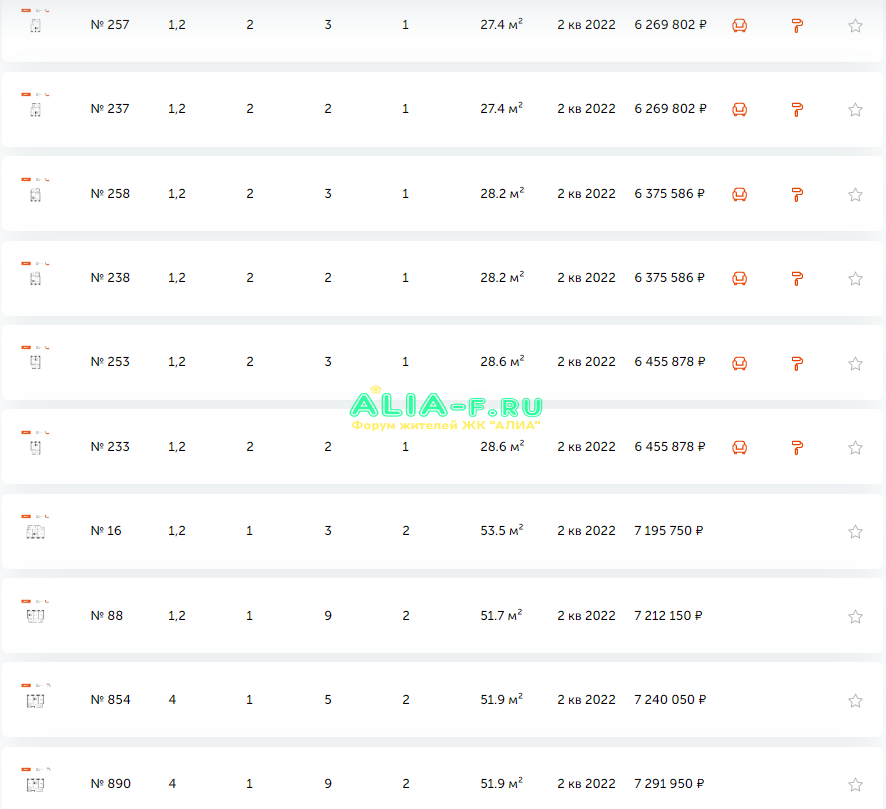The height and width of the screenshot is (809, 886).
Task: Click armchair icon on apartment № 238
Action: [739, 278]
